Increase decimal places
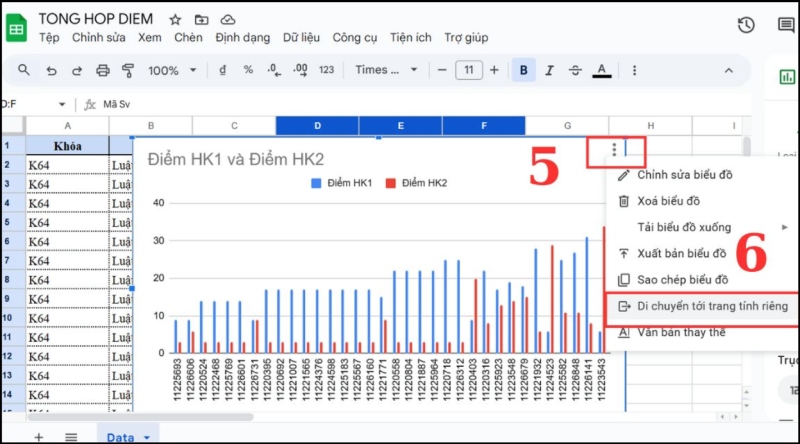 [x=300, y=70]
